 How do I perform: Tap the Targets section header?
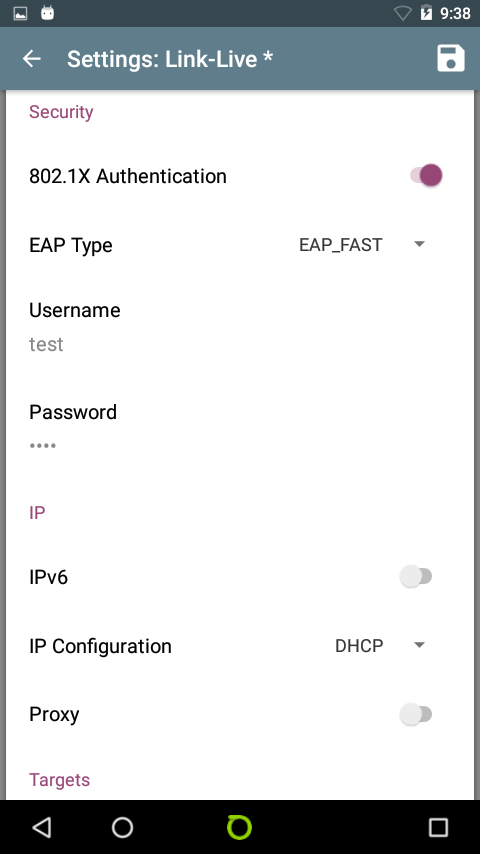click(59, 780)
